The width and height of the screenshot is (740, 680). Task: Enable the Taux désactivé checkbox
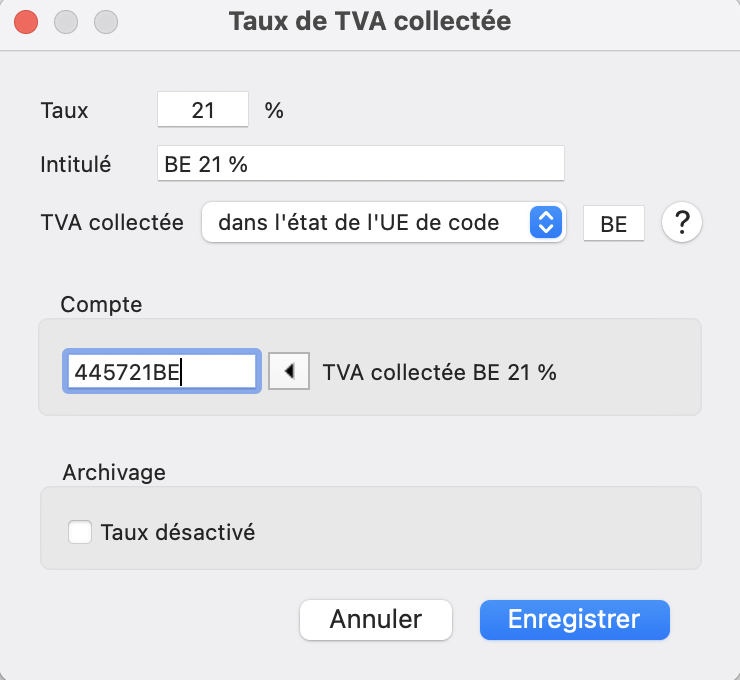(80, 532)
